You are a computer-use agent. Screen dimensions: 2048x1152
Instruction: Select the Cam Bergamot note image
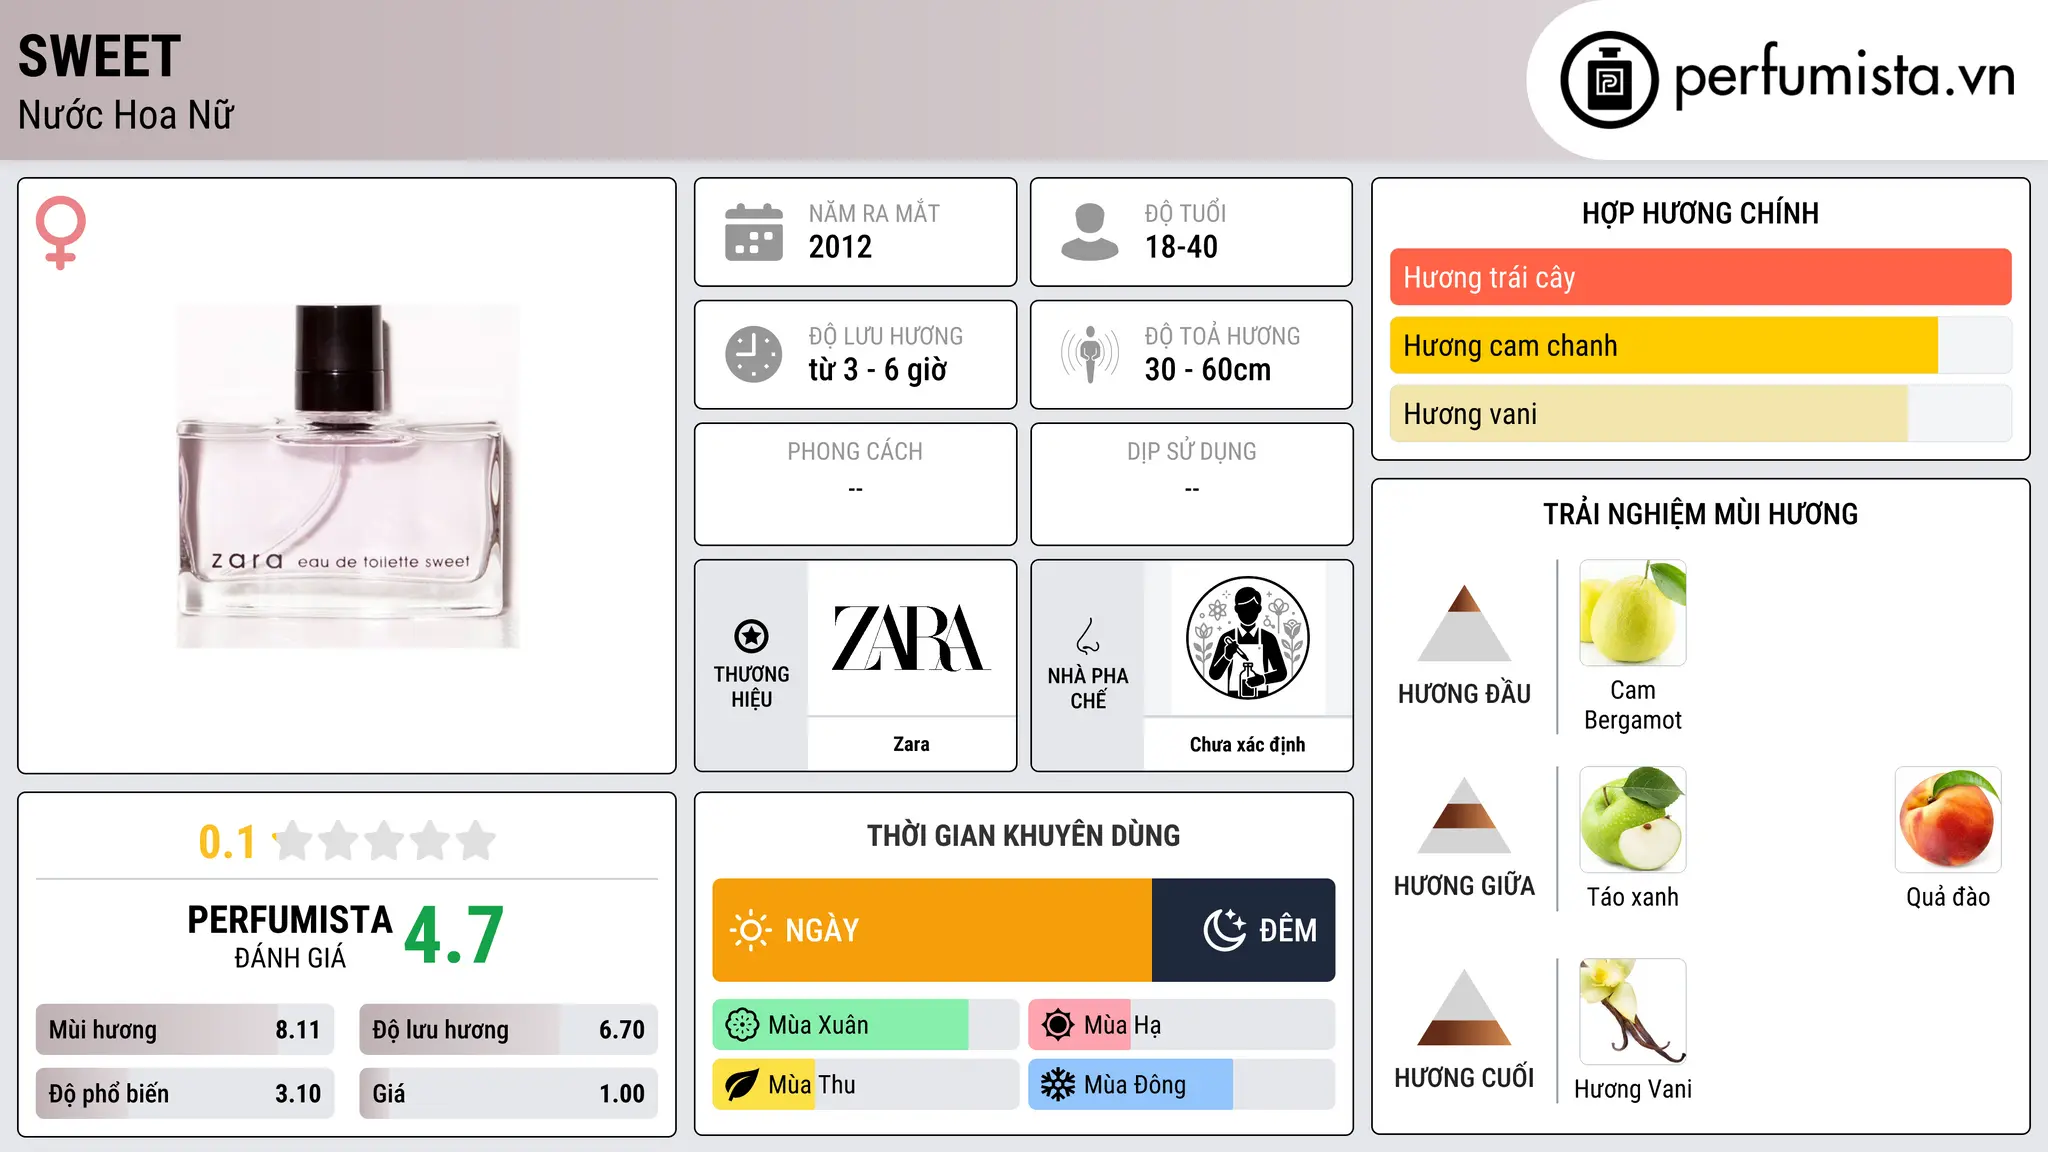1633,613
